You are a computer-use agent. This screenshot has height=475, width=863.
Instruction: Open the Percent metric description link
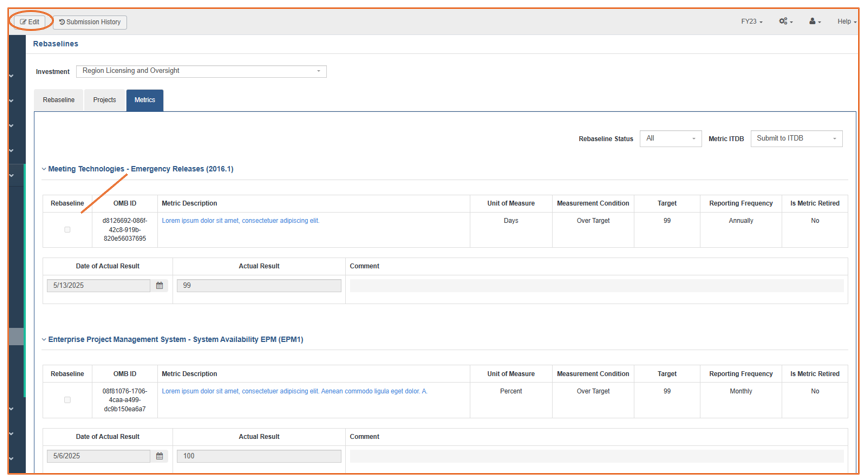(294, 391)
